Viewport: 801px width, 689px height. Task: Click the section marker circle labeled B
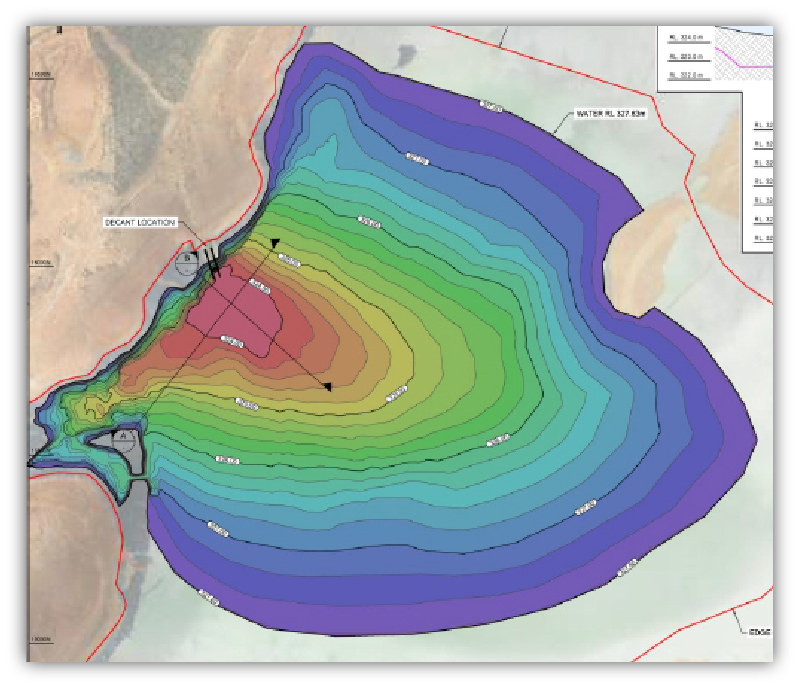[x=186, y=262]
